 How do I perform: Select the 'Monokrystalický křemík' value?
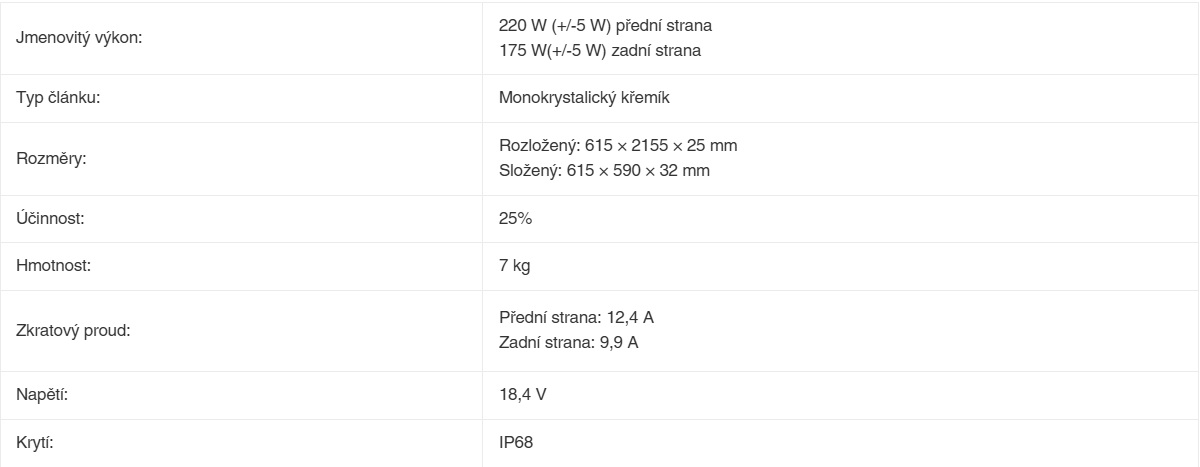coord(584,98)
